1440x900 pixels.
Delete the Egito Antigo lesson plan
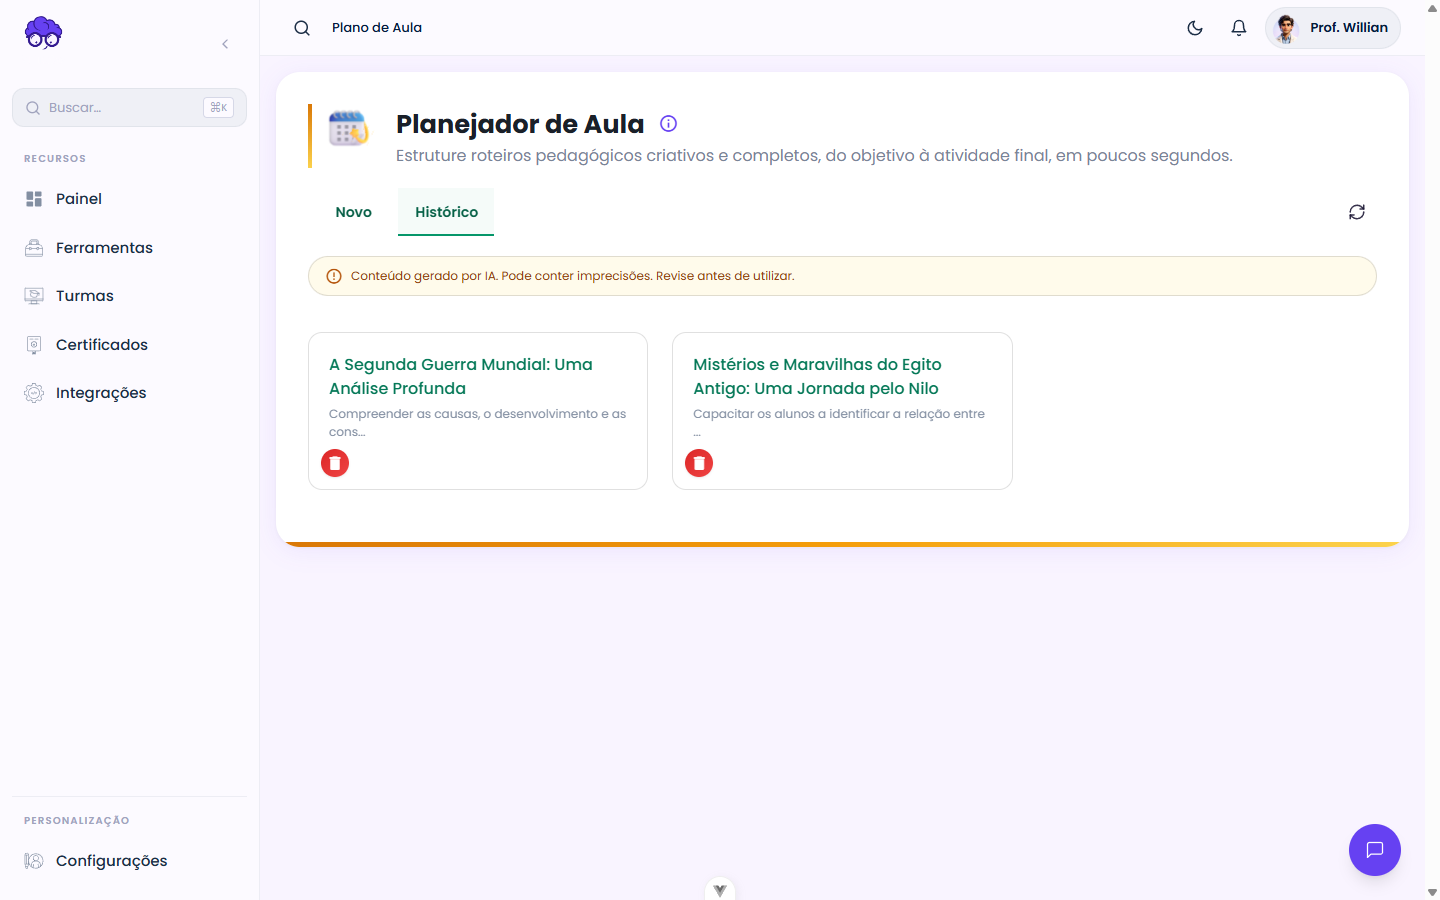coord(699,463)
